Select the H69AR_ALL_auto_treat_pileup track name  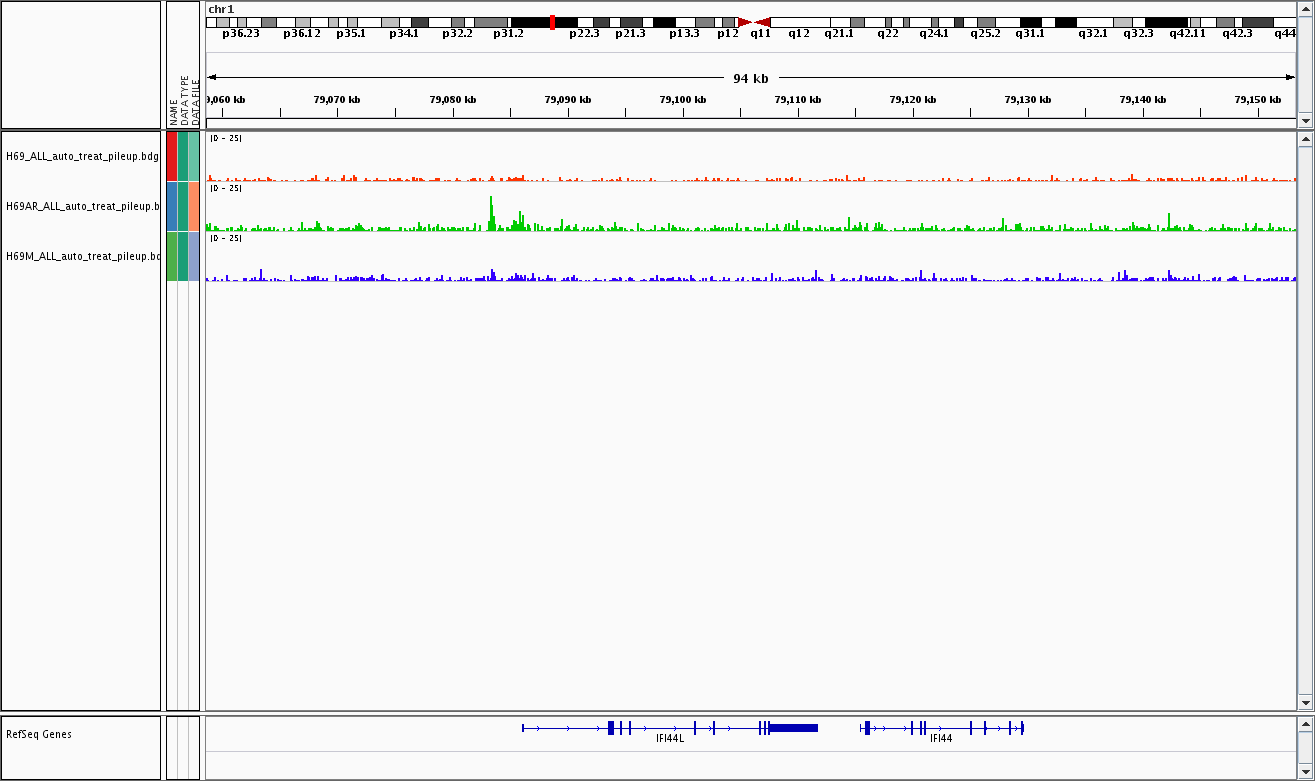(x=82, y=206)
